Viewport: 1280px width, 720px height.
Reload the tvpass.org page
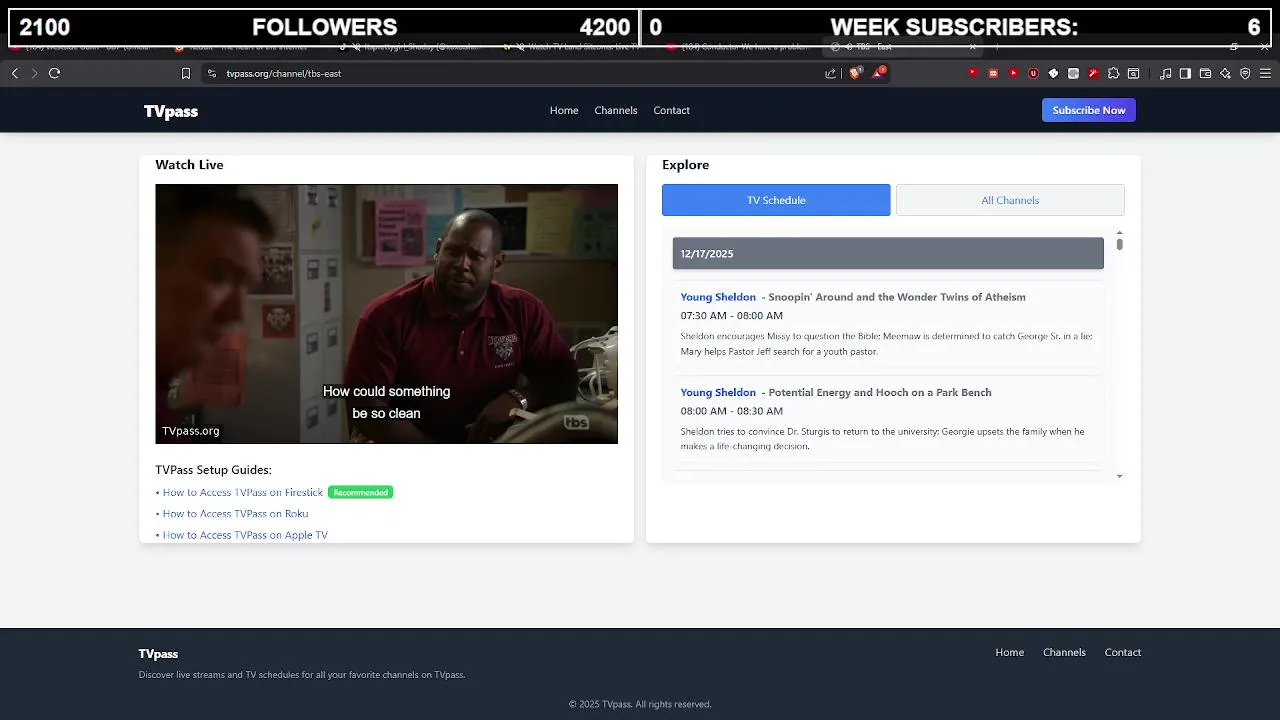54,73
